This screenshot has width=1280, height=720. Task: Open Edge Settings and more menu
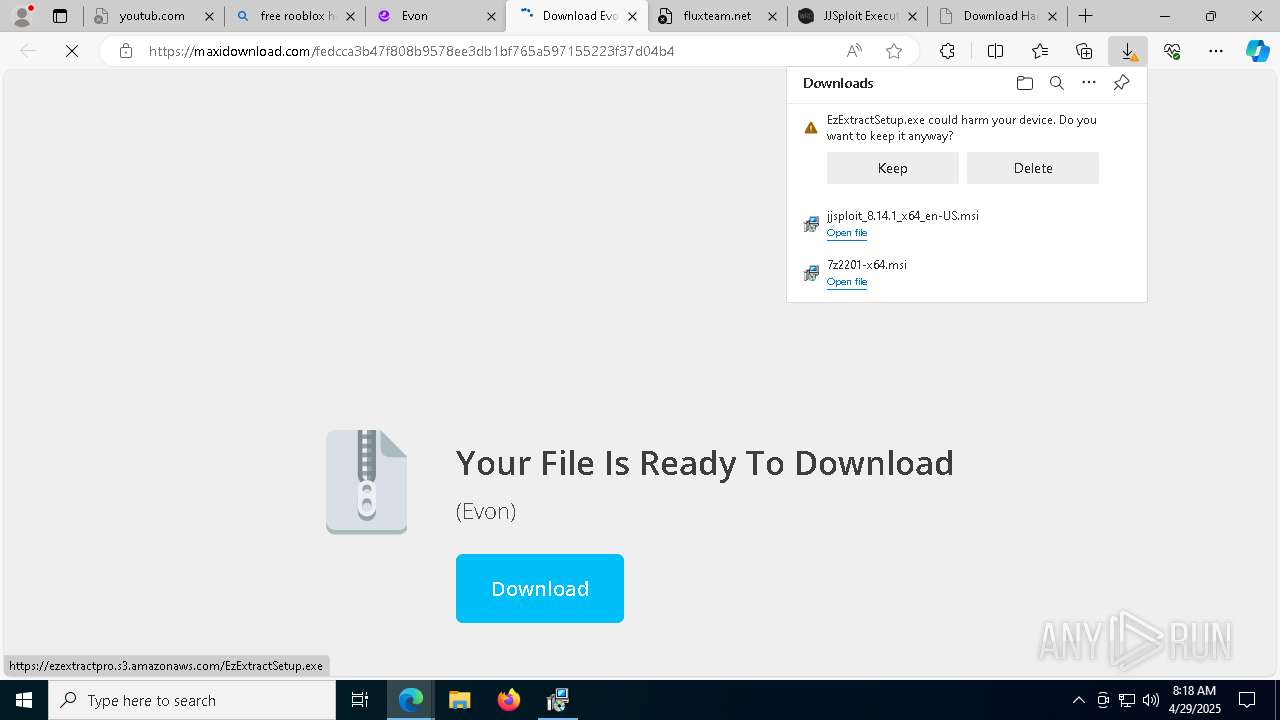pos(1216,51)
